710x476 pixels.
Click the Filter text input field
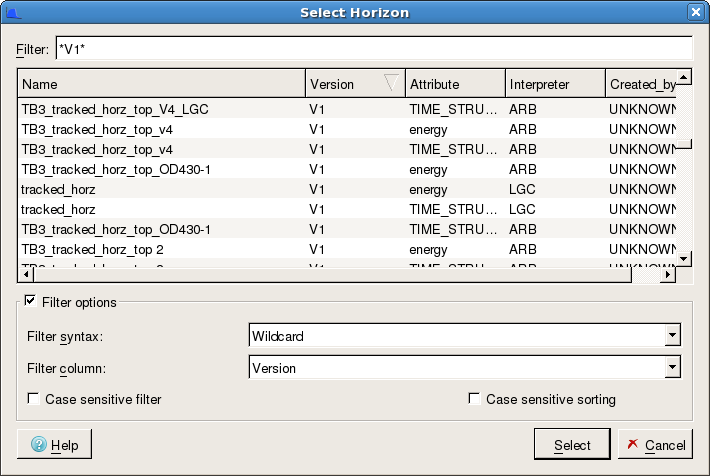point(374,48)
